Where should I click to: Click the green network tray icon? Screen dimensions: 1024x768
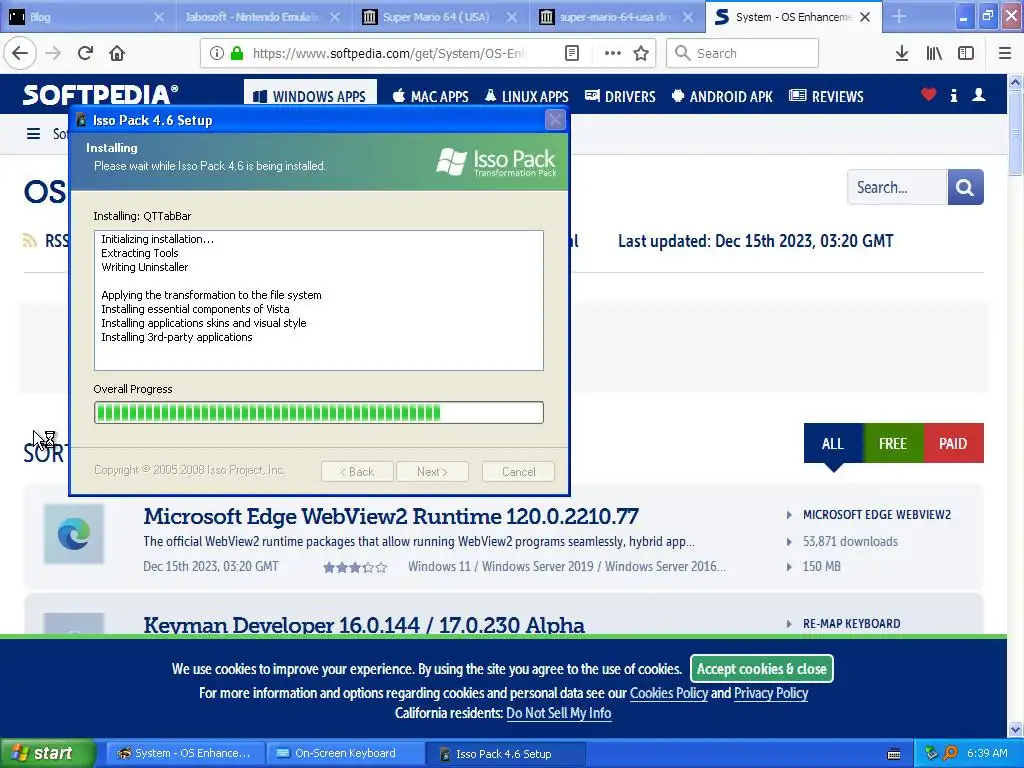[931, 753]
